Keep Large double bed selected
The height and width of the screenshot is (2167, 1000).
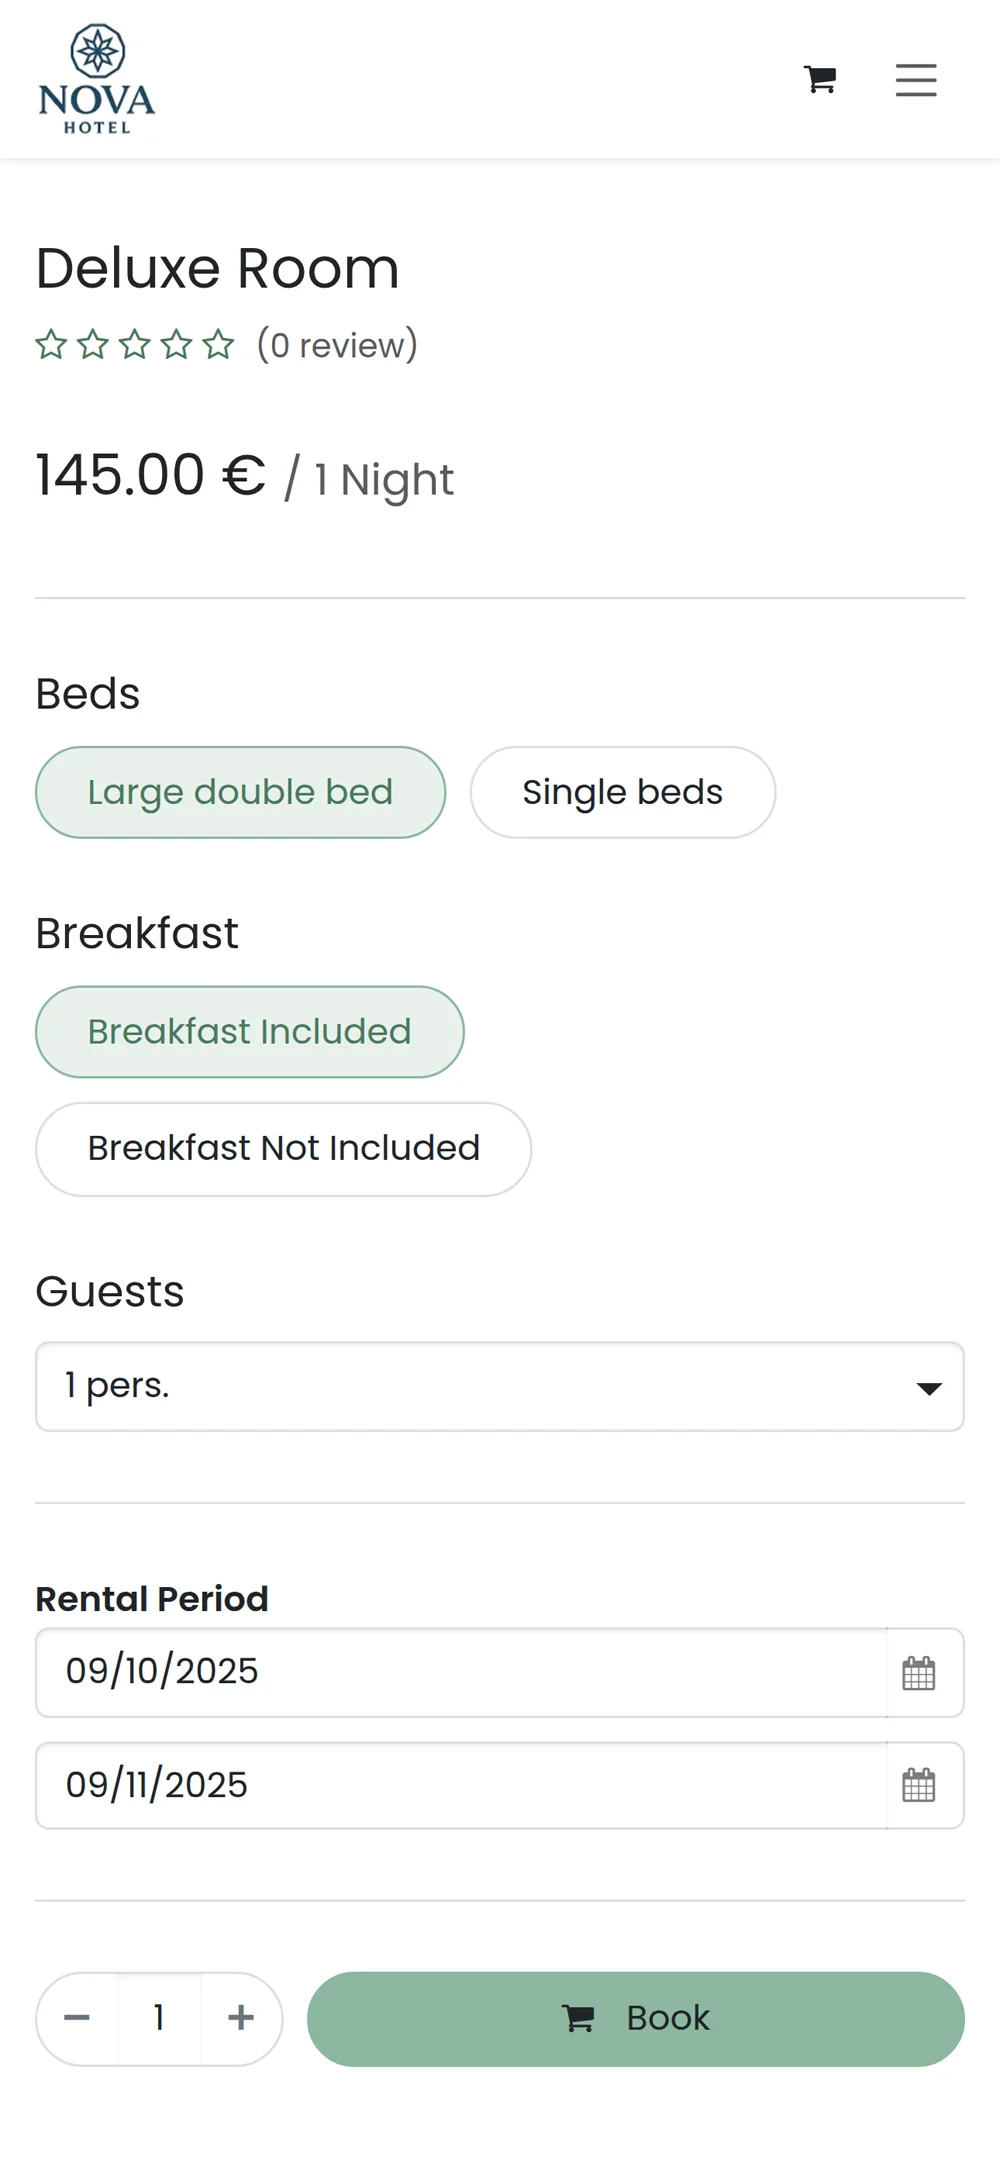coord(240,791)
